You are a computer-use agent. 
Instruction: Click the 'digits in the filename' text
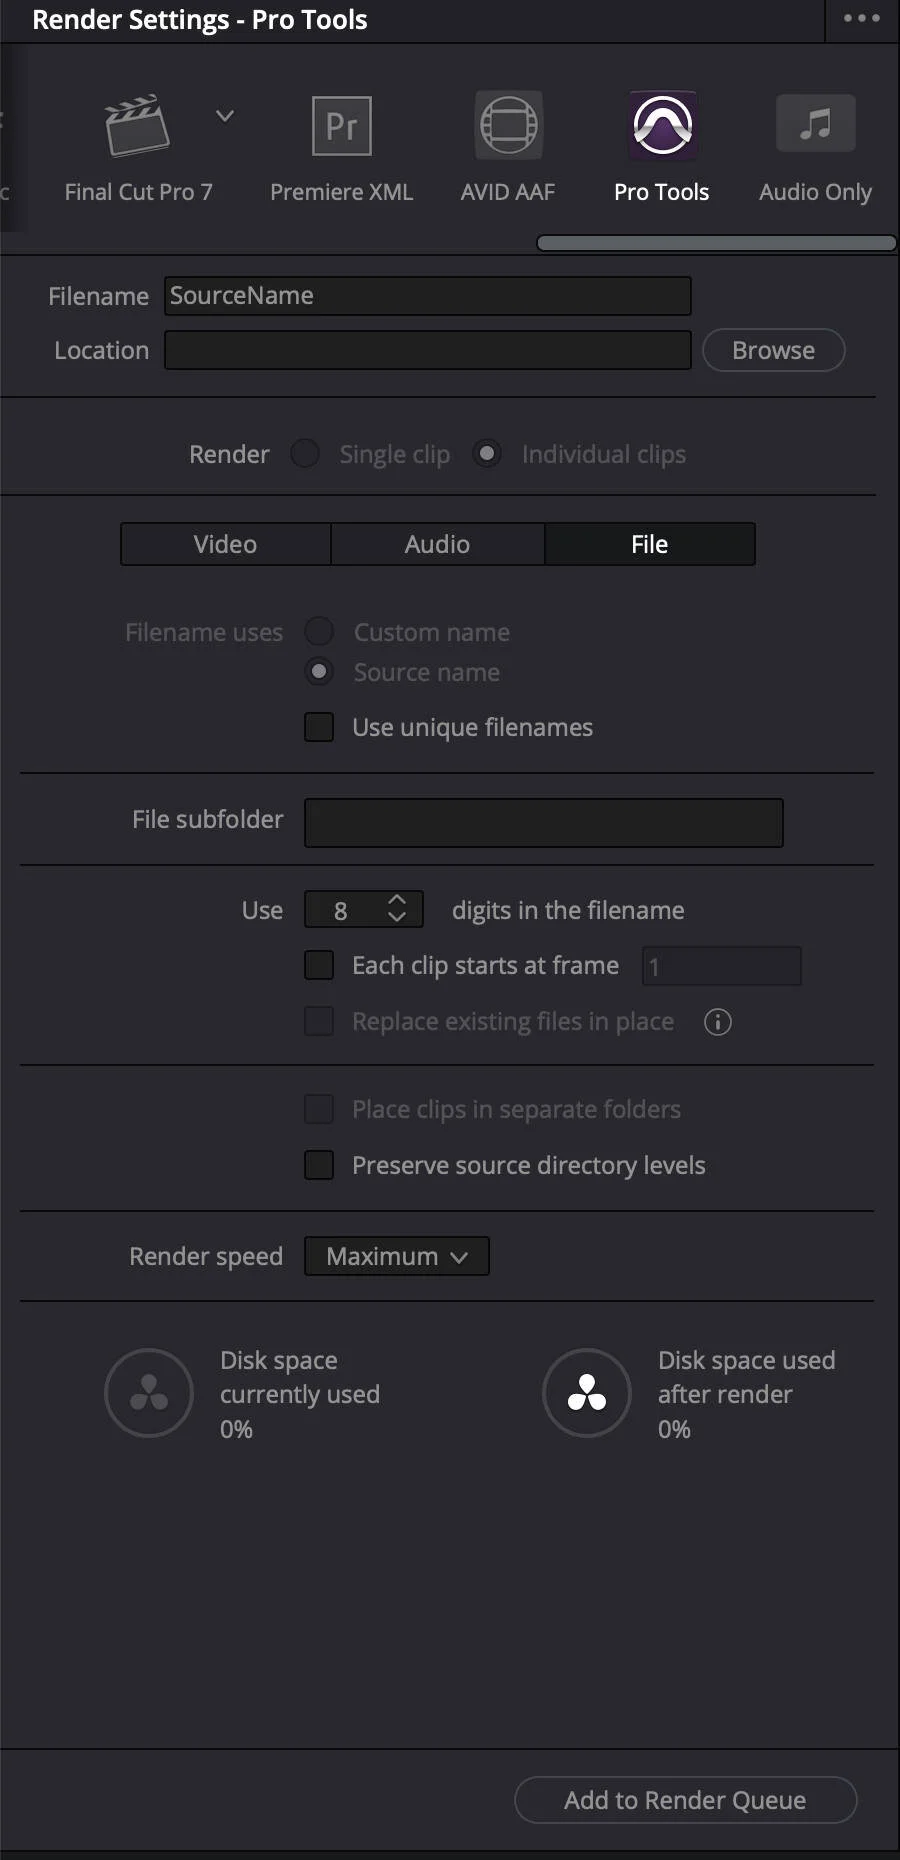(x=568, y=910)
